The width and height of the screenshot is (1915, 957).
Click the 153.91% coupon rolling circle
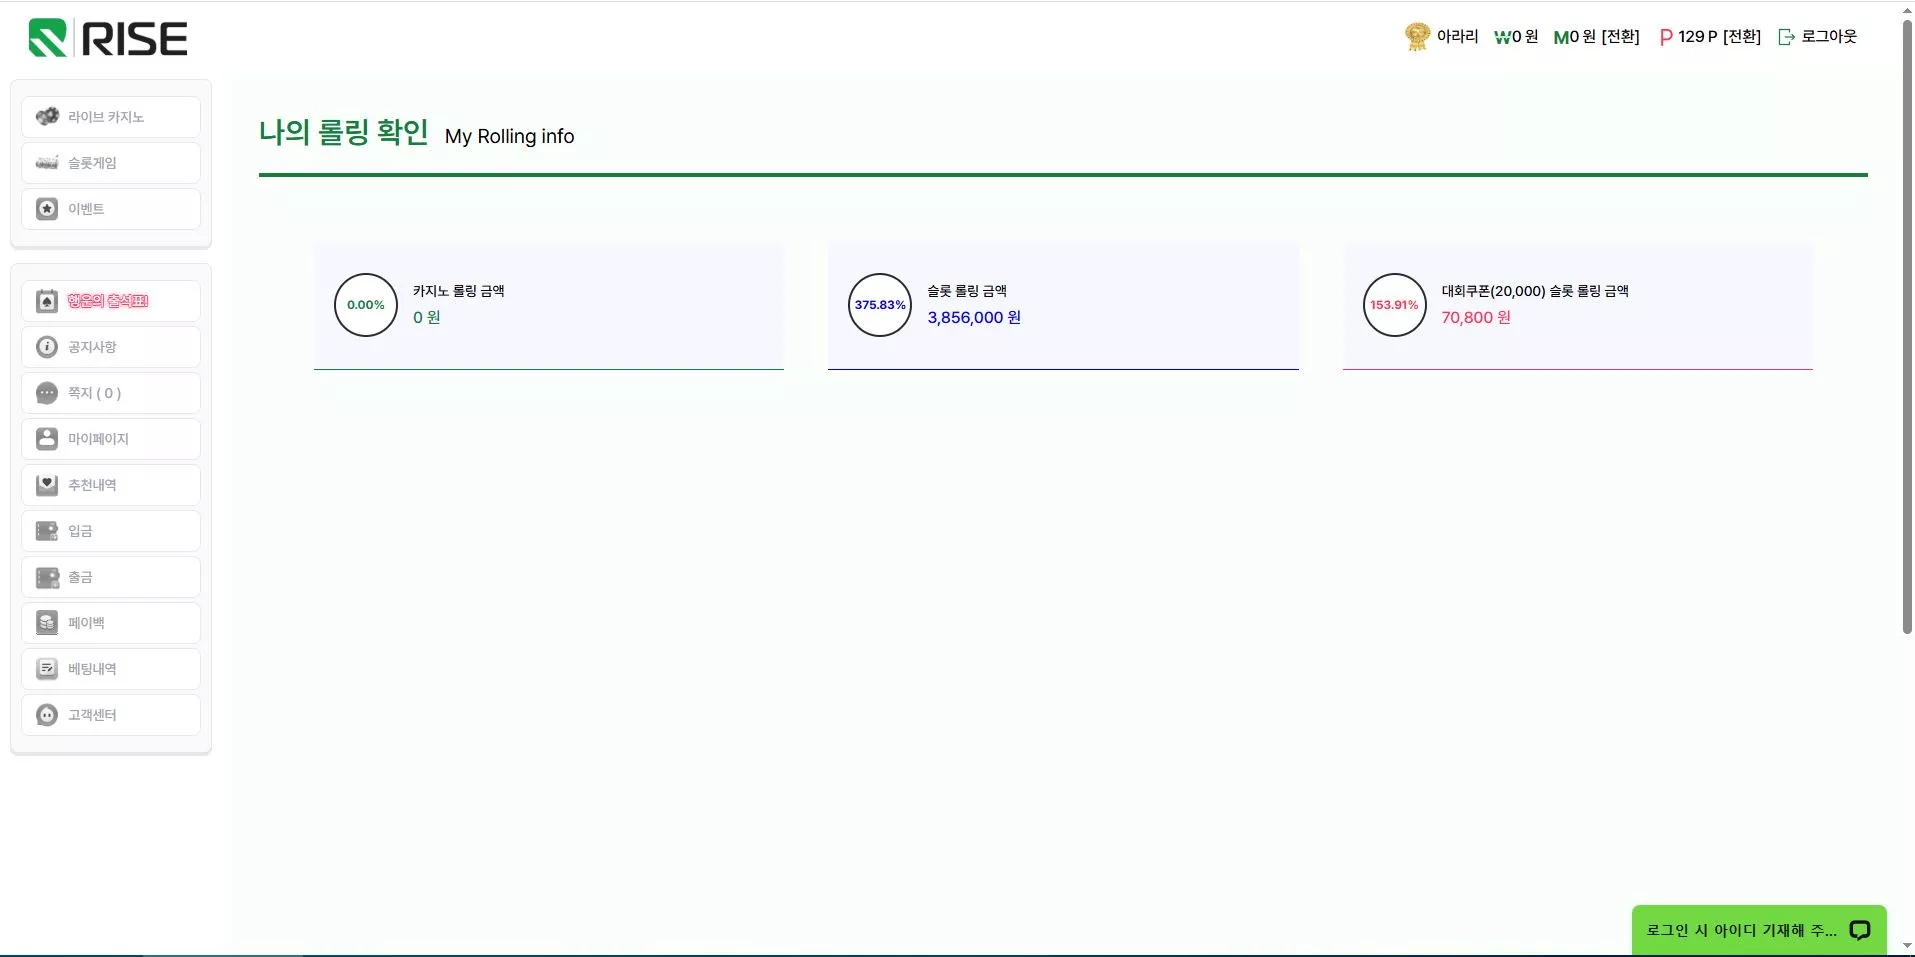coord(1395,305)
